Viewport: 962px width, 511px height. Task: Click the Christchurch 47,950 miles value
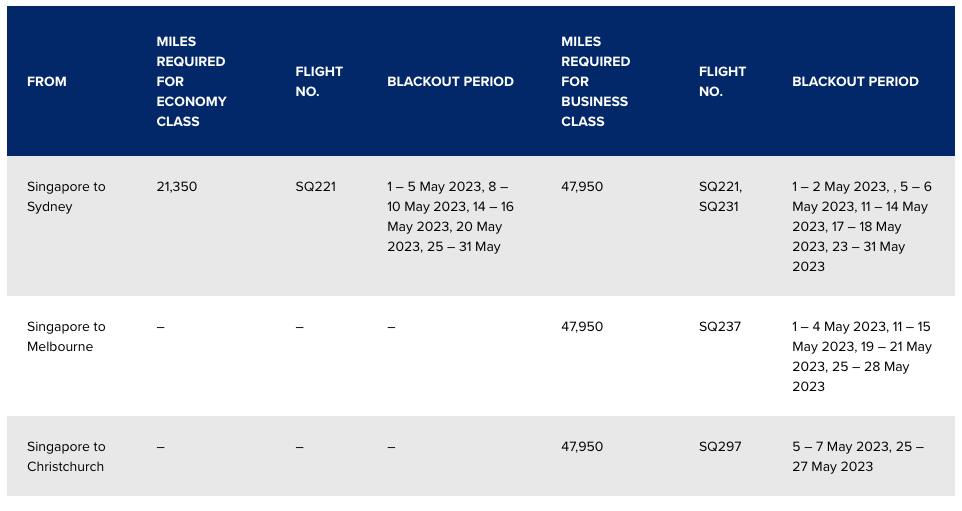pos(582,447)
